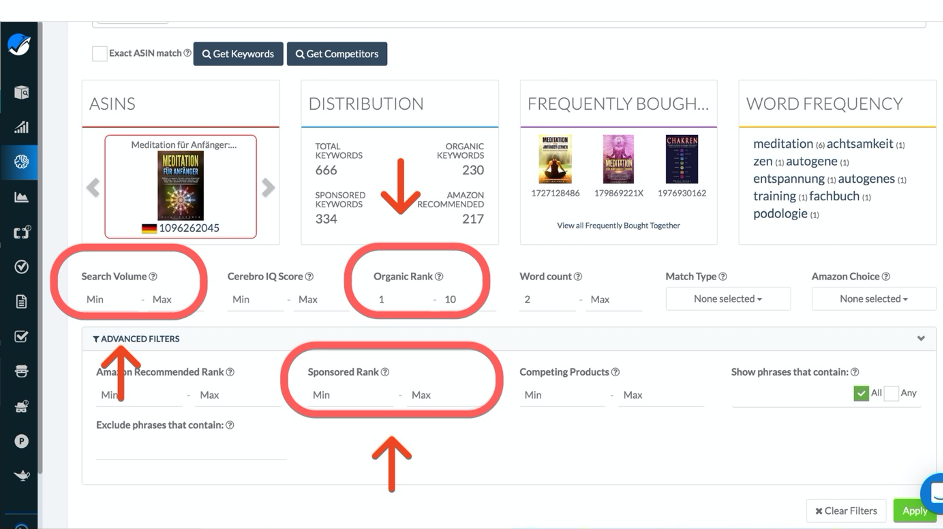Click Word count Max field
The width and height of the screenshot is (943, 529).
click(614, 299)
